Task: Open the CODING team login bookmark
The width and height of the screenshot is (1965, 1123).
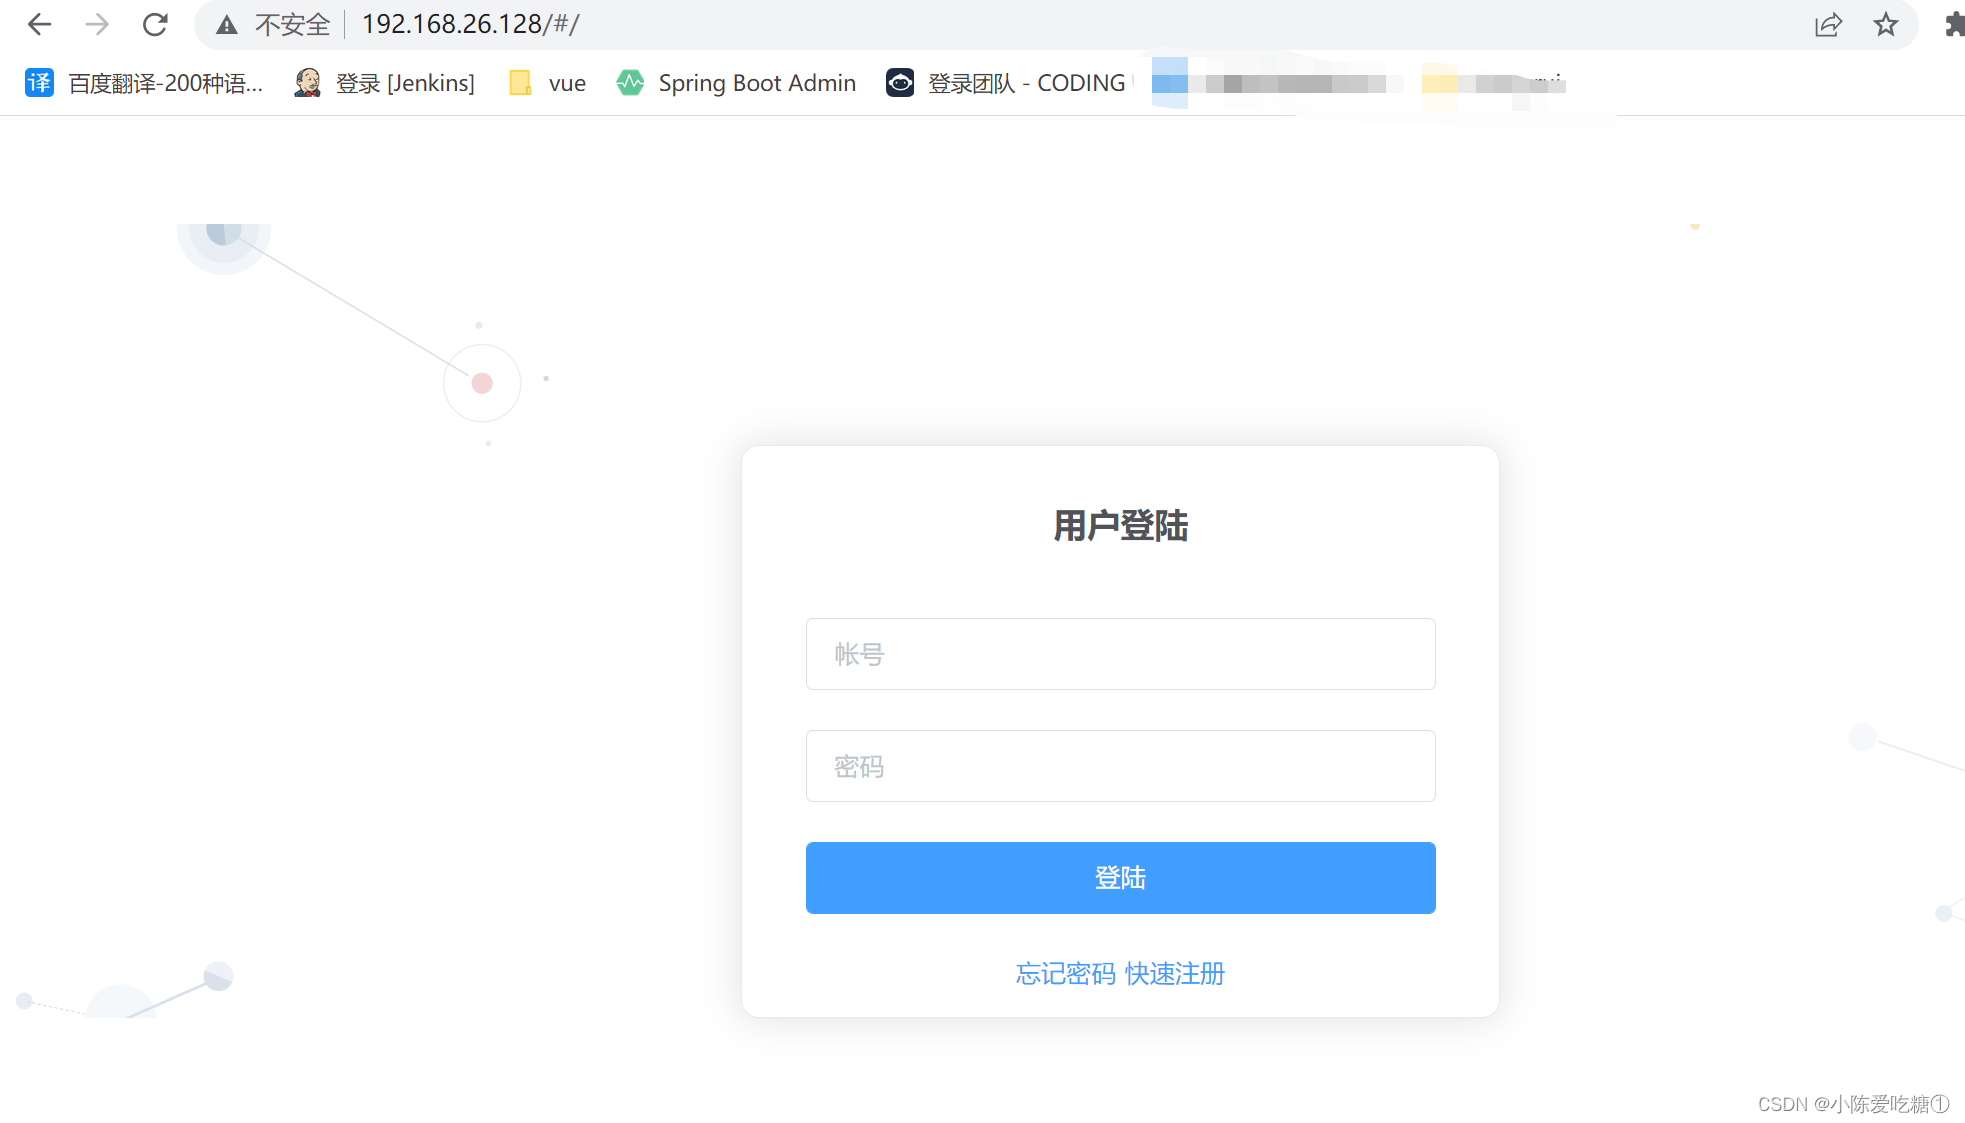Action: (x=1007, y=83)
